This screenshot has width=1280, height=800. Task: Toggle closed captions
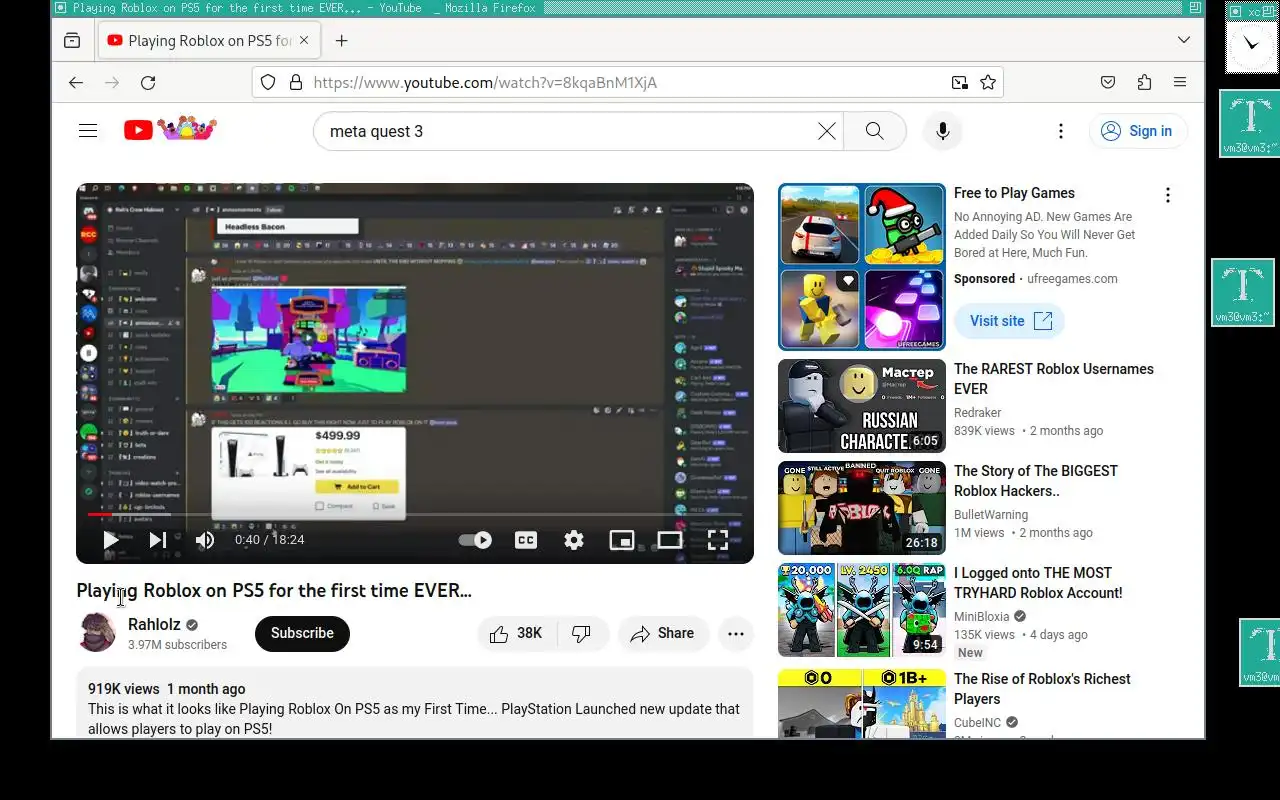pyautogui.click(x=526, y=540)
